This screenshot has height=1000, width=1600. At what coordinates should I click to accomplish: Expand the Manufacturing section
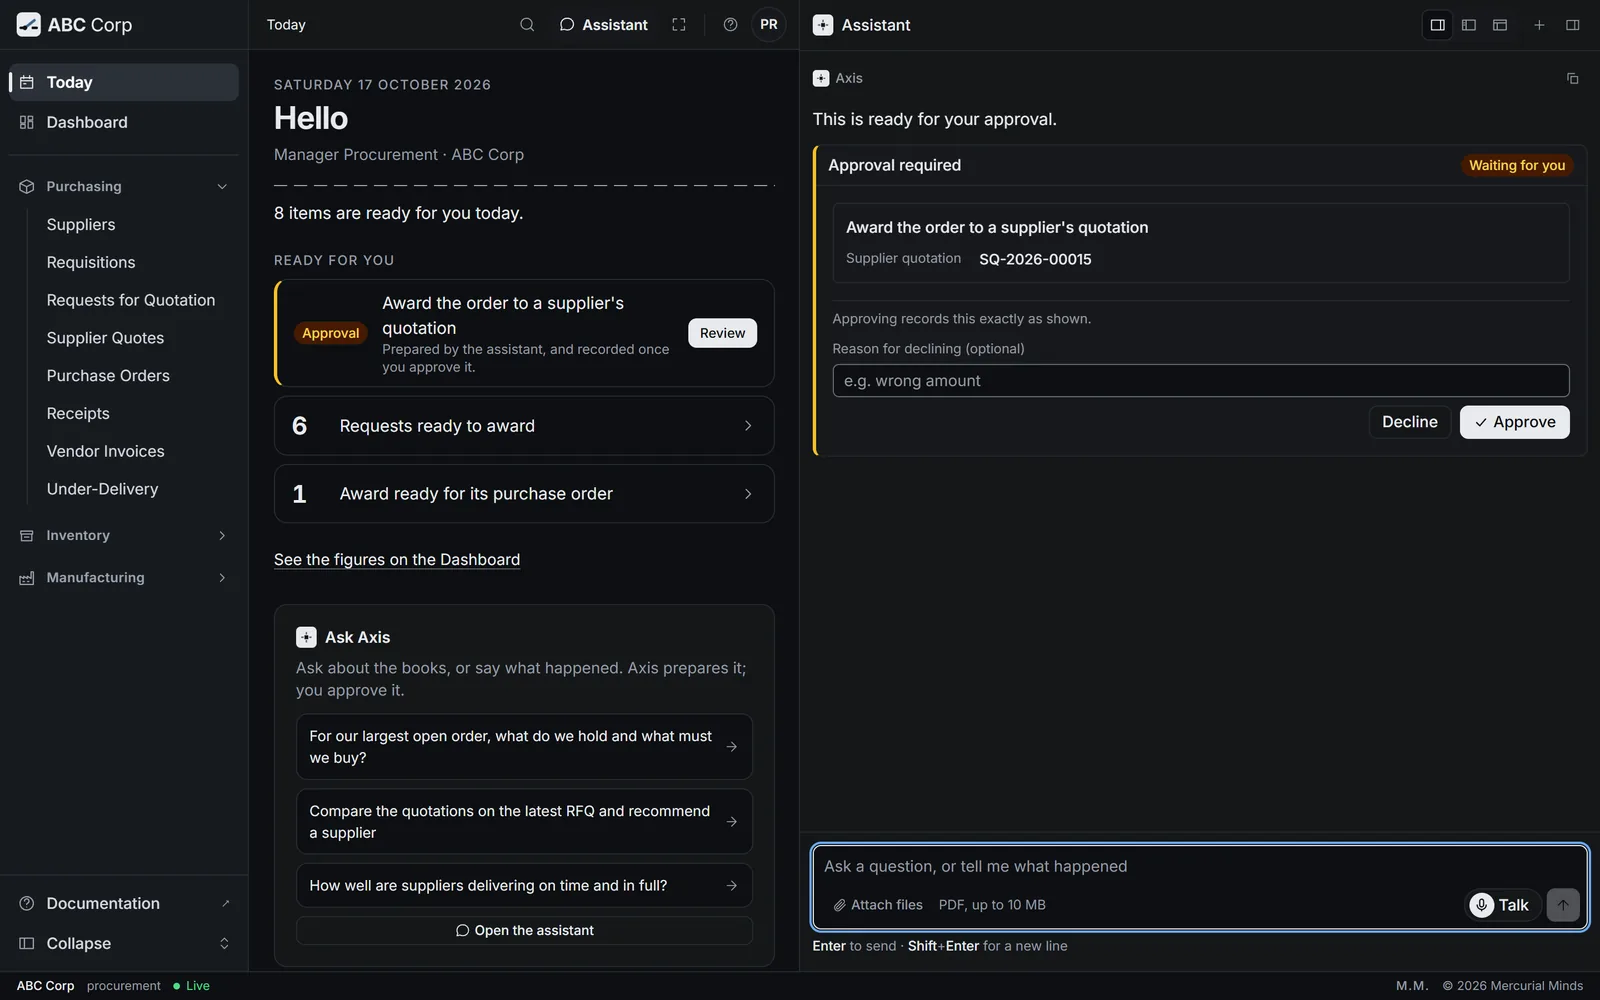click(x=124, y=578)
